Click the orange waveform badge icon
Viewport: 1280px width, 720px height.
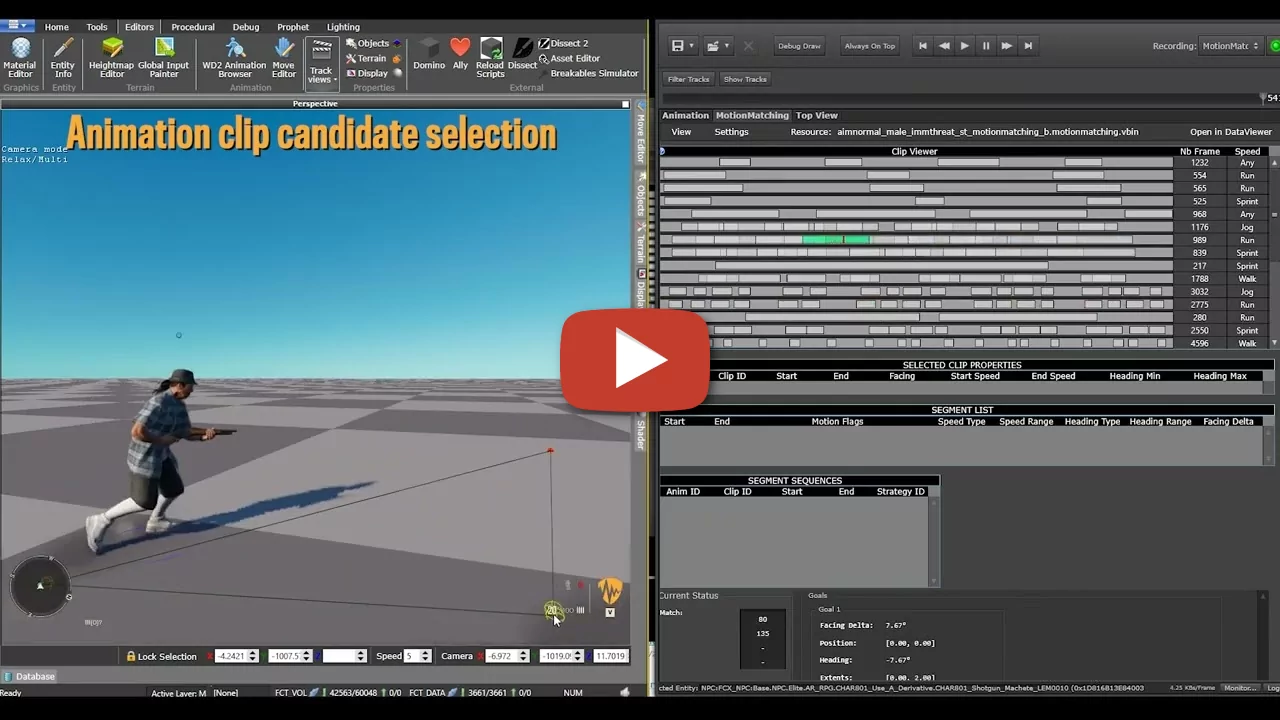point(610,590)
